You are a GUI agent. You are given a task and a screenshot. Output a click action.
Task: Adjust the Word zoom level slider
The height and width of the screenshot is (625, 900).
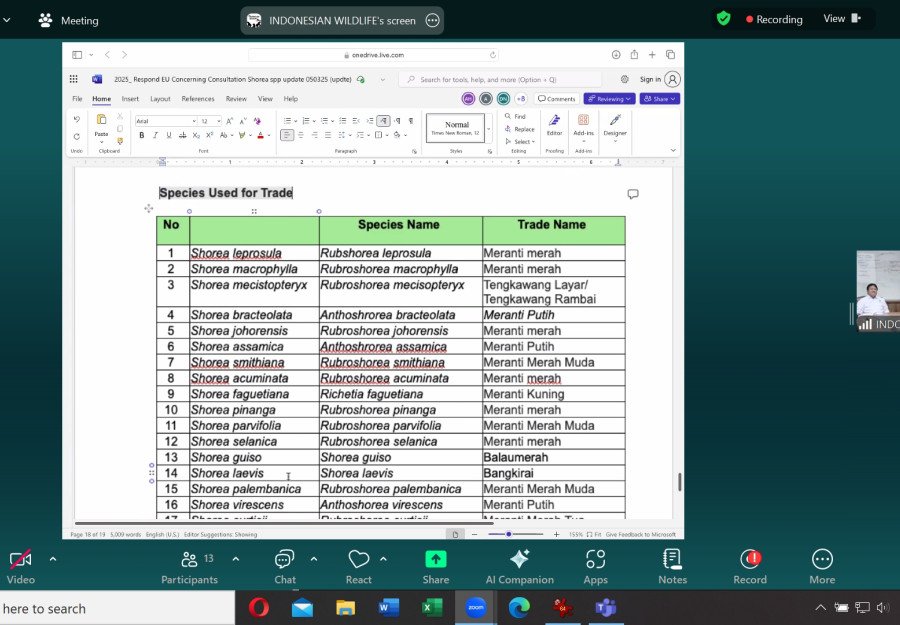coord(508,534)
